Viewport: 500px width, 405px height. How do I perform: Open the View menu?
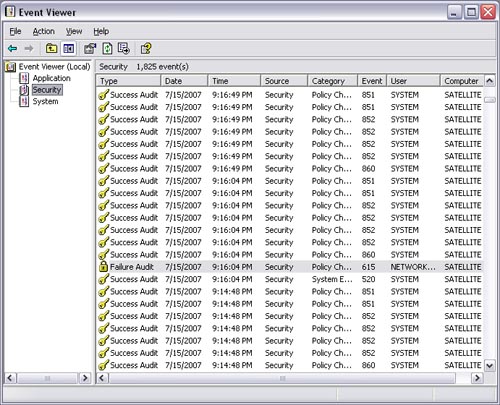point(74,31)
